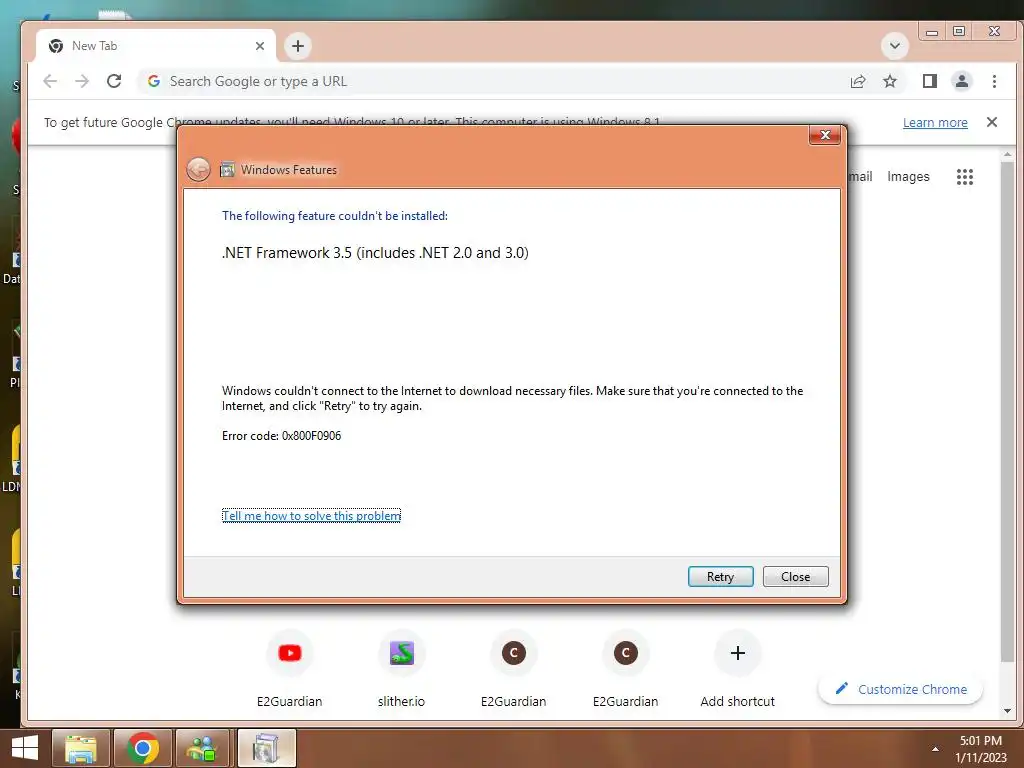Viewport: 1024px width, 768px height.
Task: Click the Chrome page vertical scrollbar
Action: [1007, 411]
